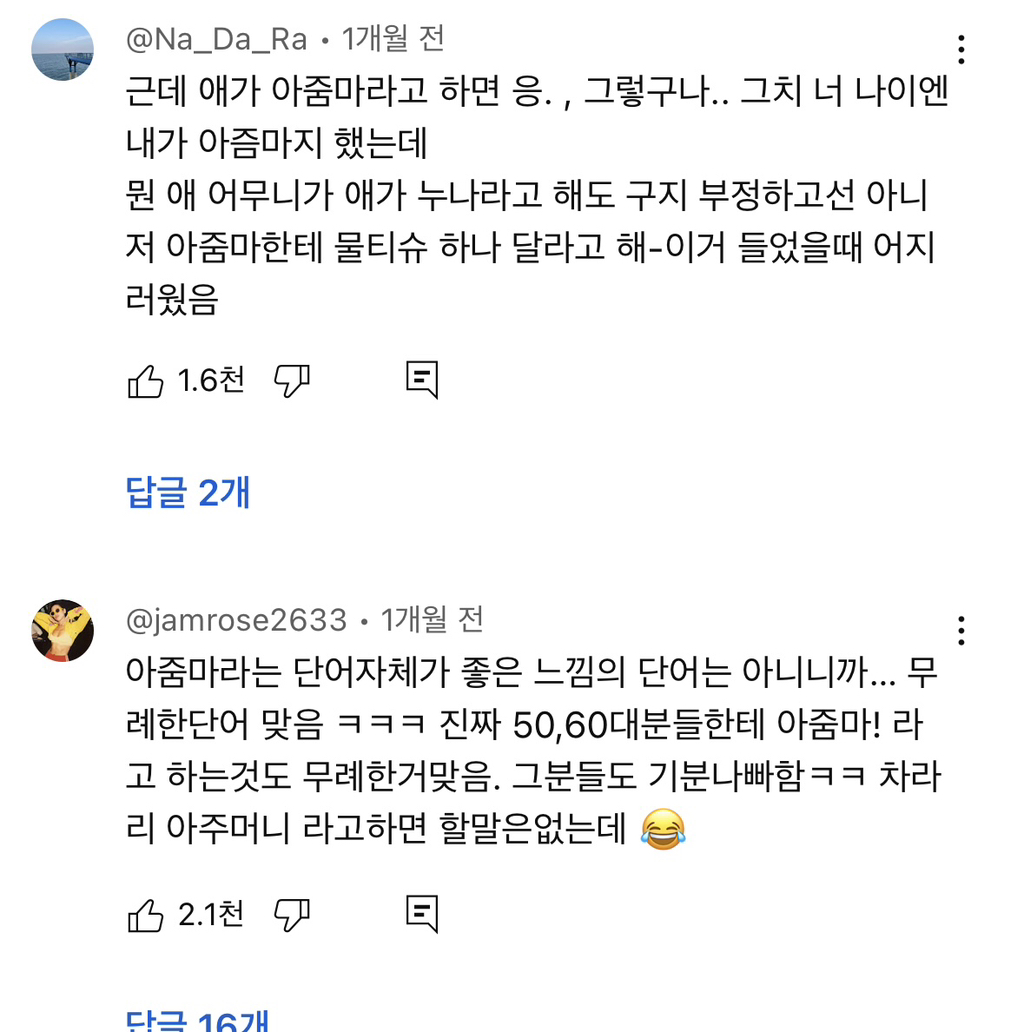Visit the @jamrose2633 channel via username
The image size is (1024, 1032).
click(237, 621)
